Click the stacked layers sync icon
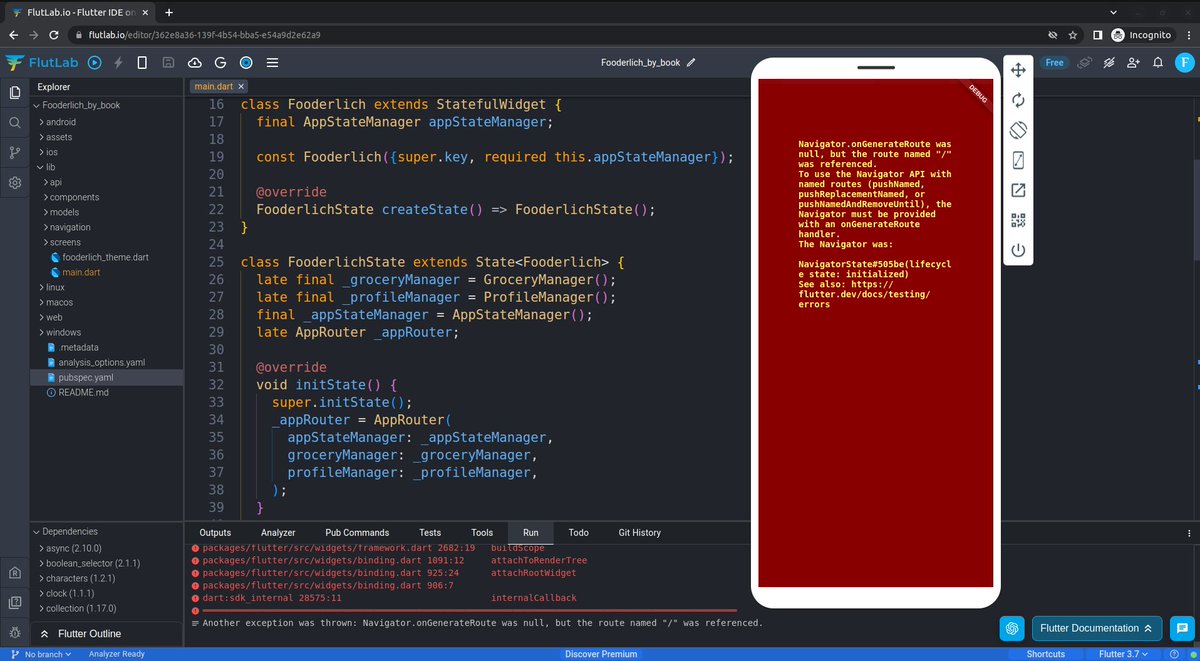 [x=1084, y=62]
